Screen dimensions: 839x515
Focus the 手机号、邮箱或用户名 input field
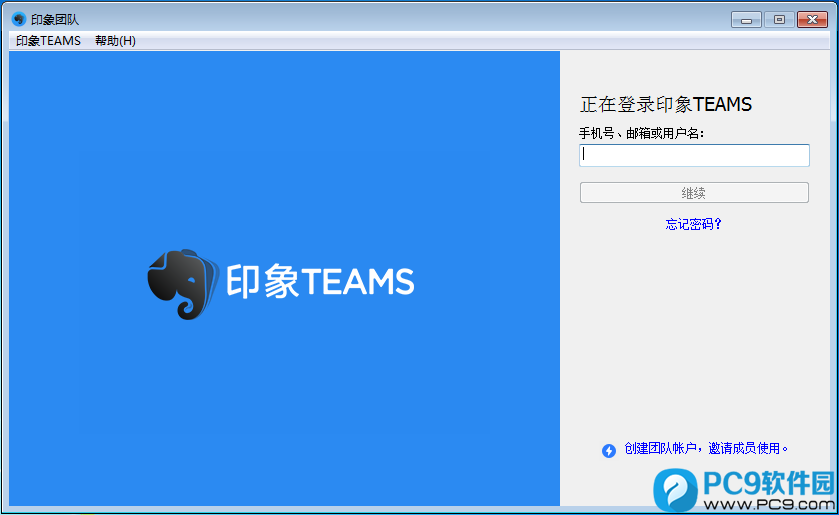[x=694, y=155]
